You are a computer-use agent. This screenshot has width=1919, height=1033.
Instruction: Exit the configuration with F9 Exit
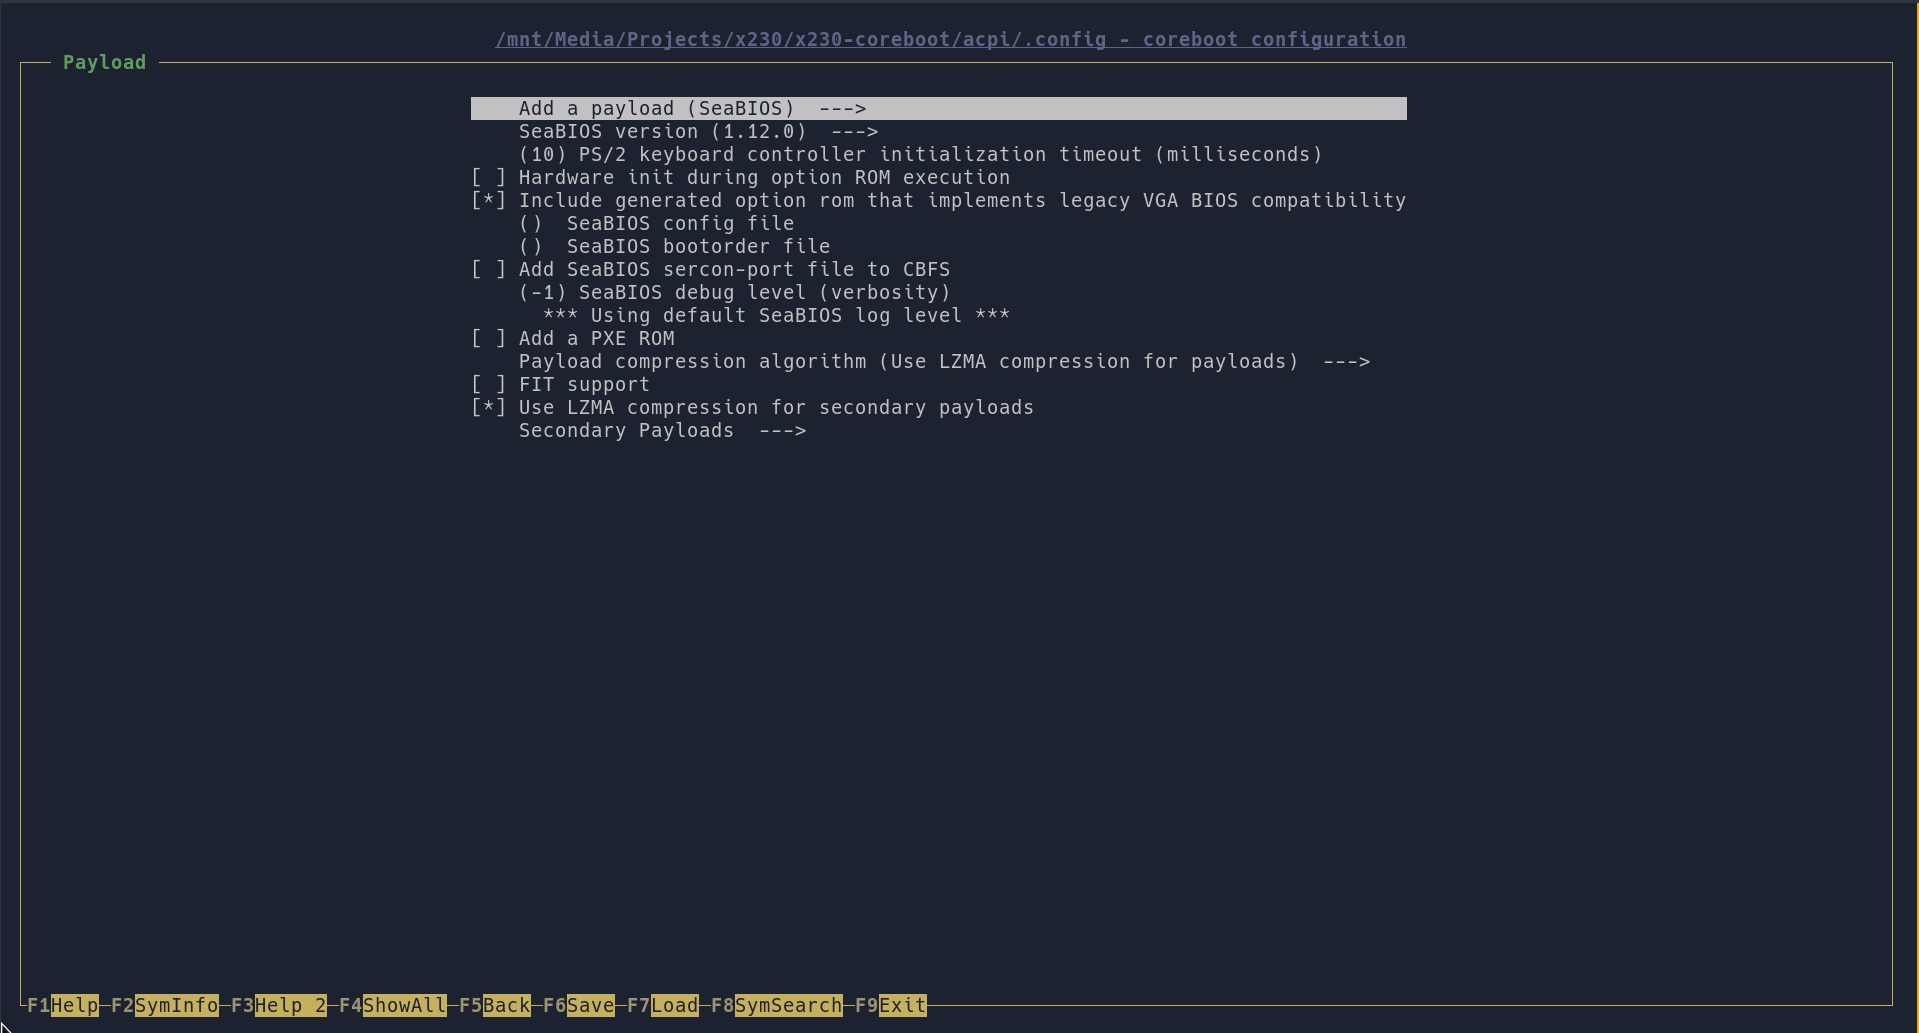tap(891, 1005)
